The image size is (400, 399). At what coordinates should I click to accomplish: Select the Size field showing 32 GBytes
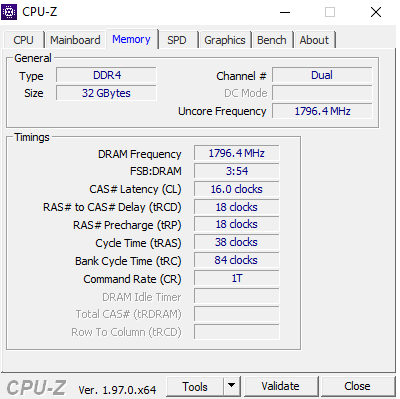pyautogui.click(x=106, y=93)
